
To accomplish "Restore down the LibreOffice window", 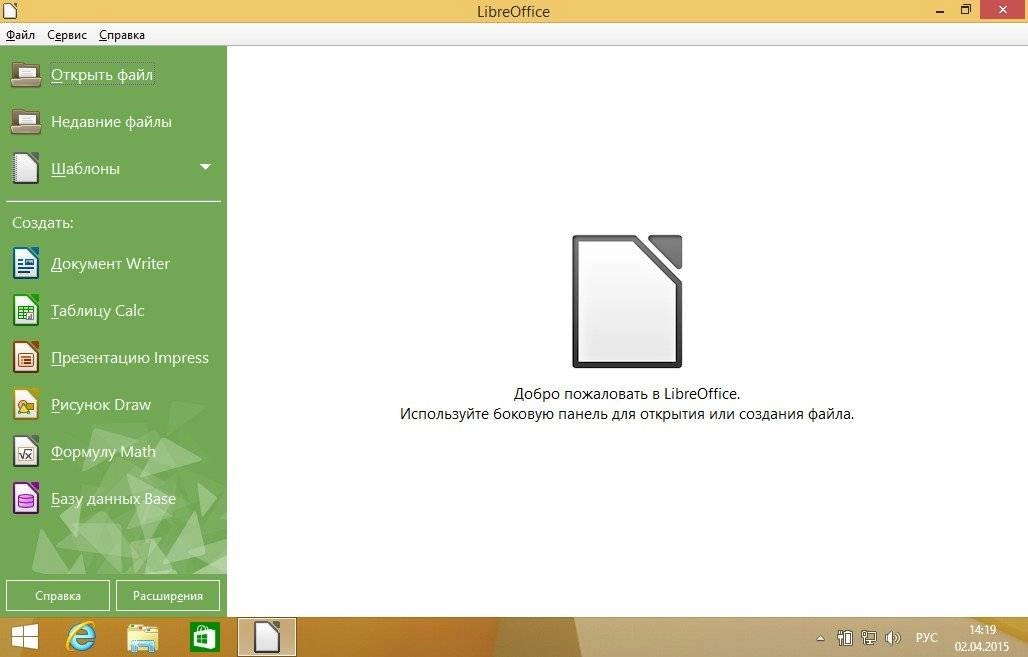I will (966, 10).
